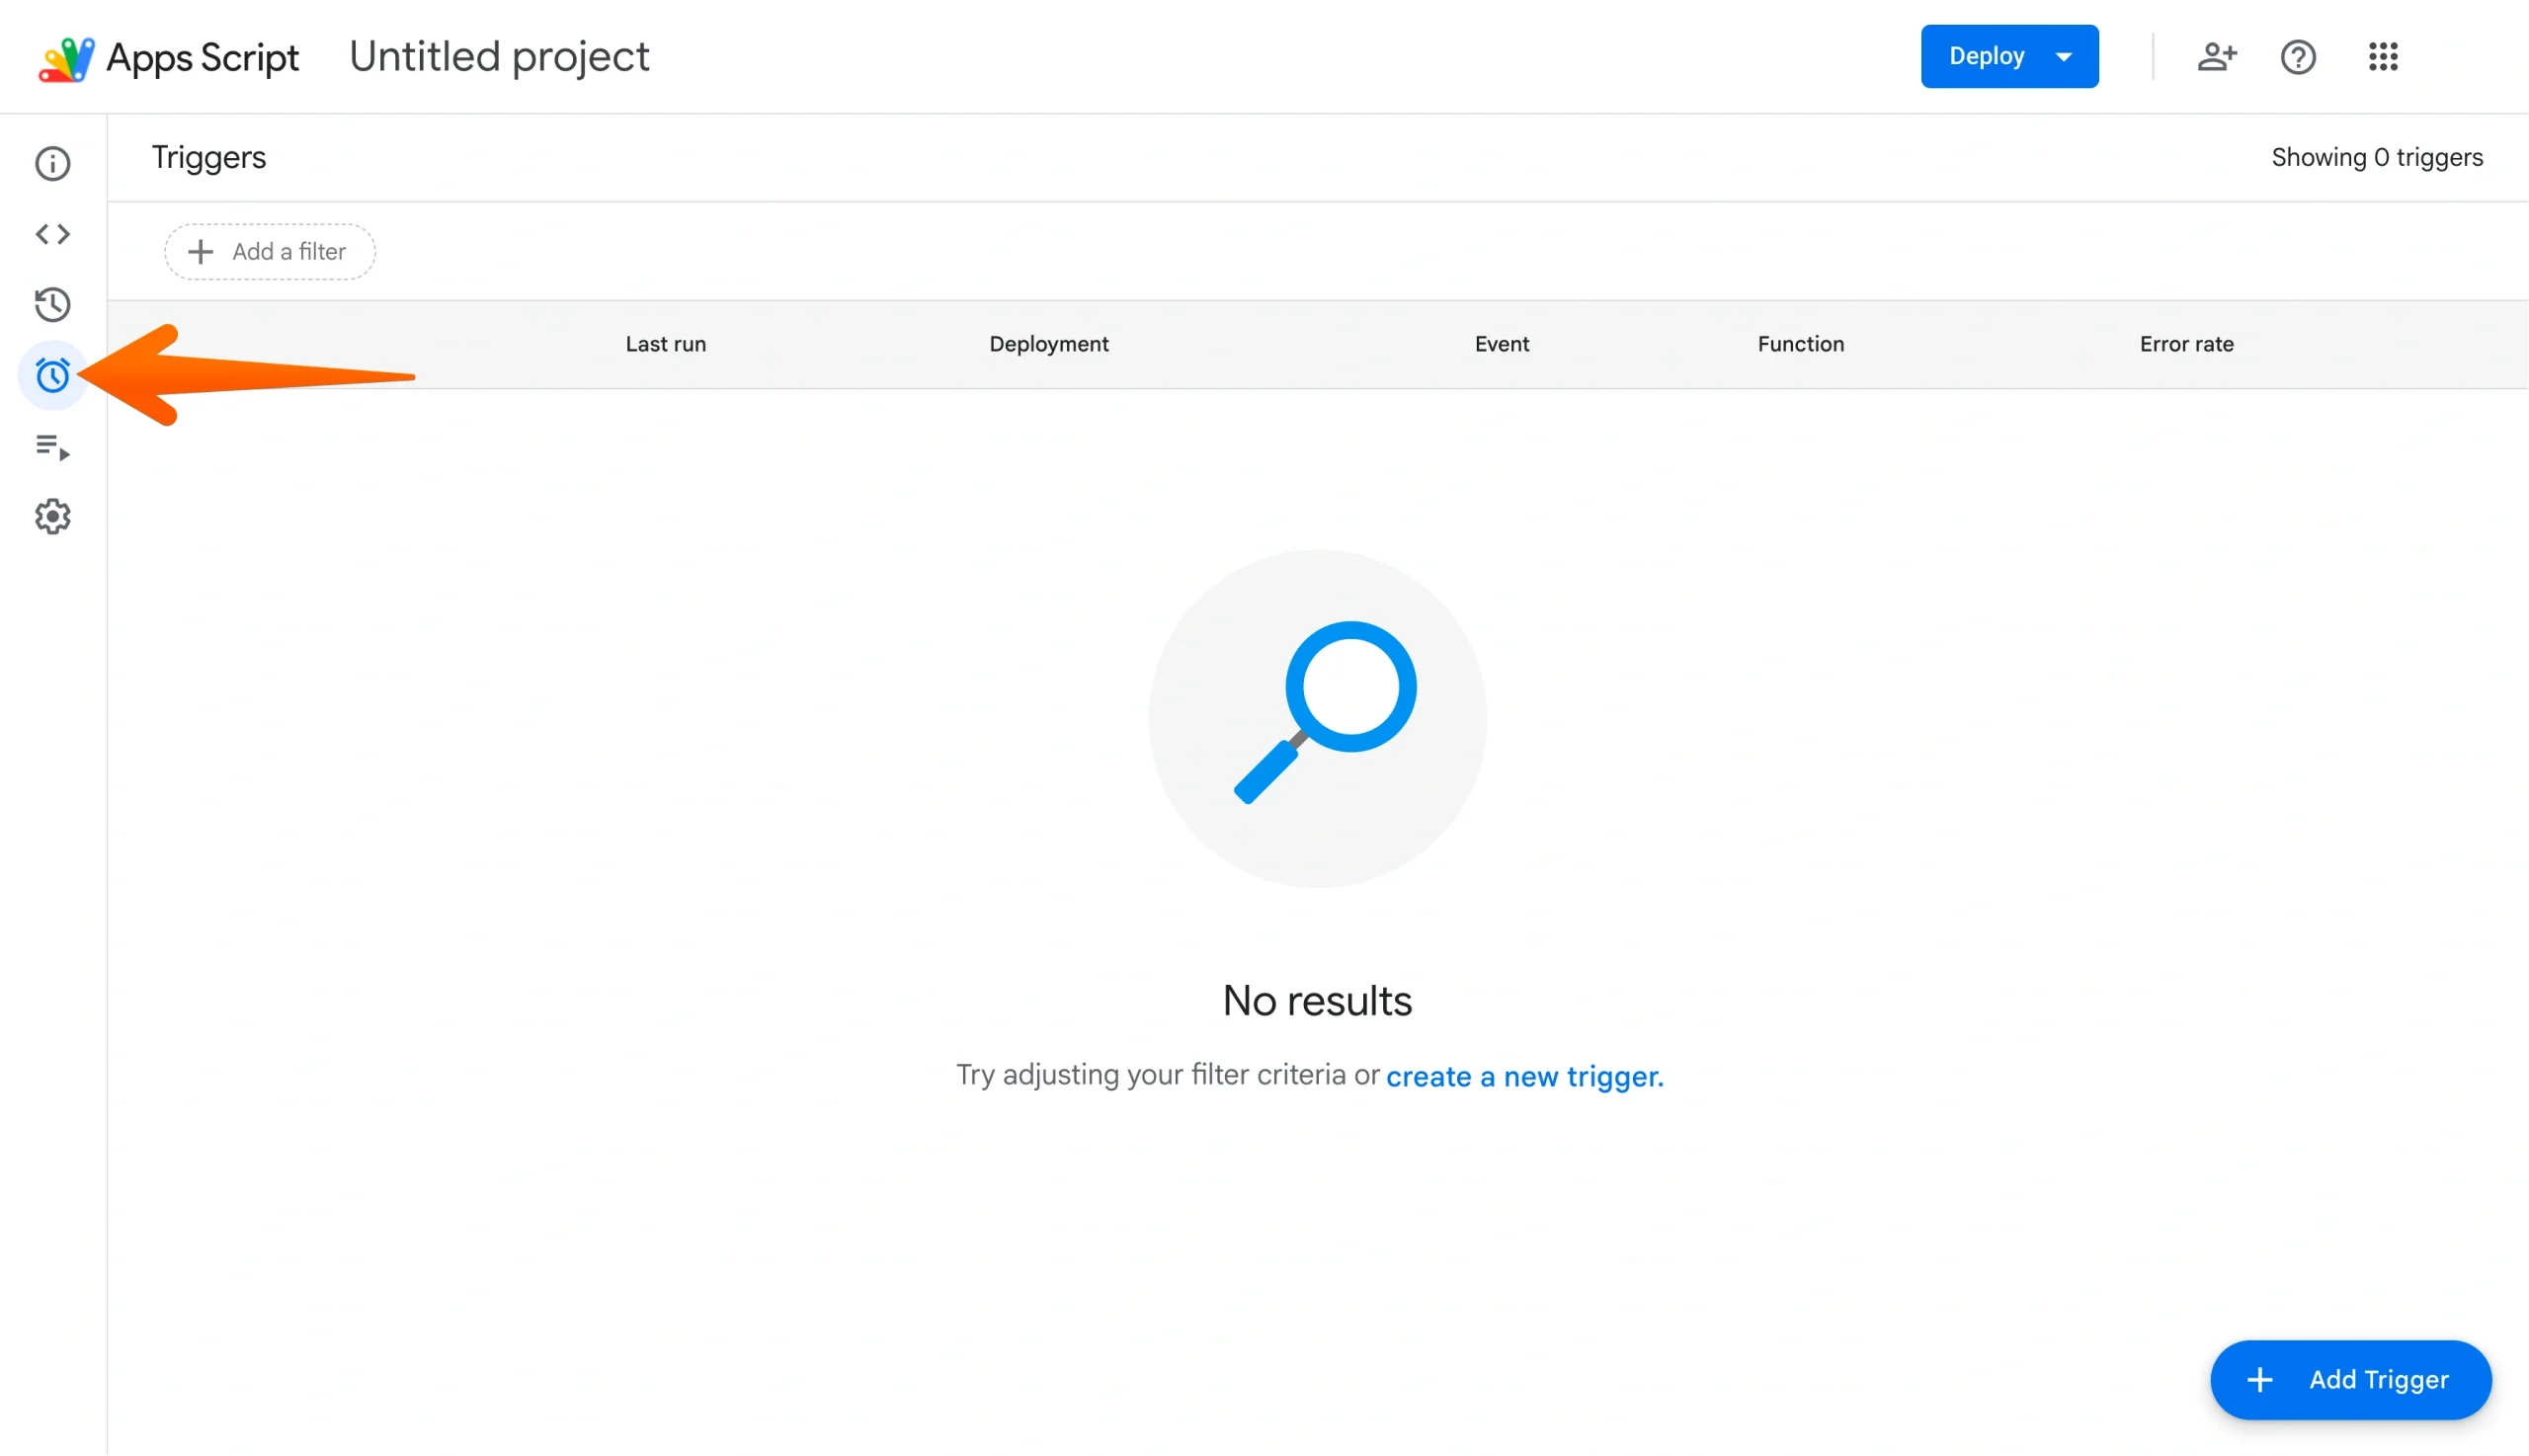Click the Last run column header

(x=665, y=344)
